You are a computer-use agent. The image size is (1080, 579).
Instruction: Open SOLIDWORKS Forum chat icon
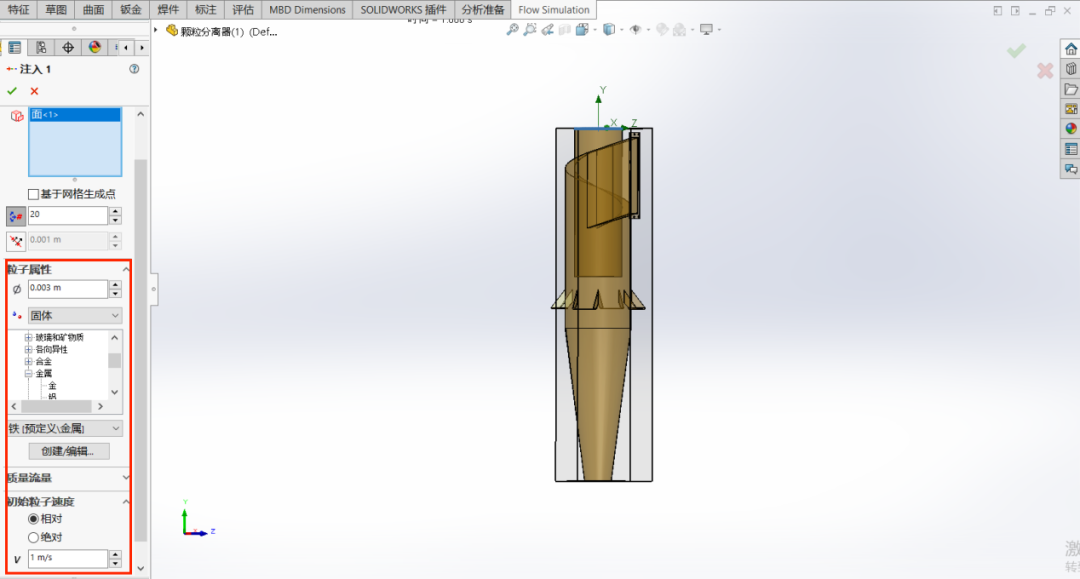[x=1070, y=169]
